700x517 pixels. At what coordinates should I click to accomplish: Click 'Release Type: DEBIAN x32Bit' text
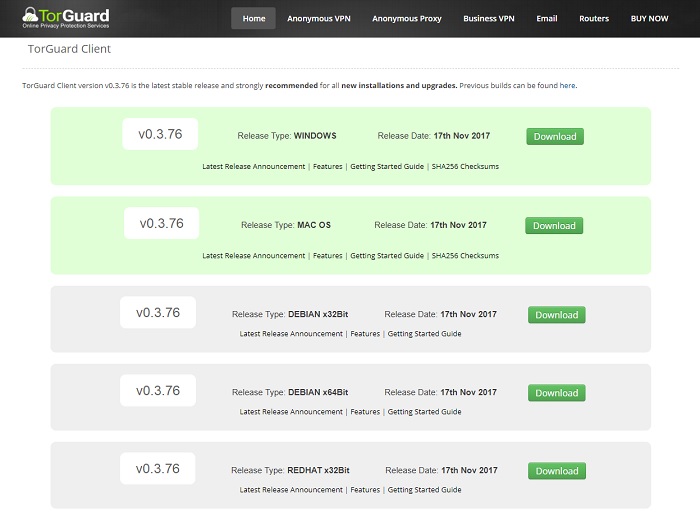[x=290, y=314]
